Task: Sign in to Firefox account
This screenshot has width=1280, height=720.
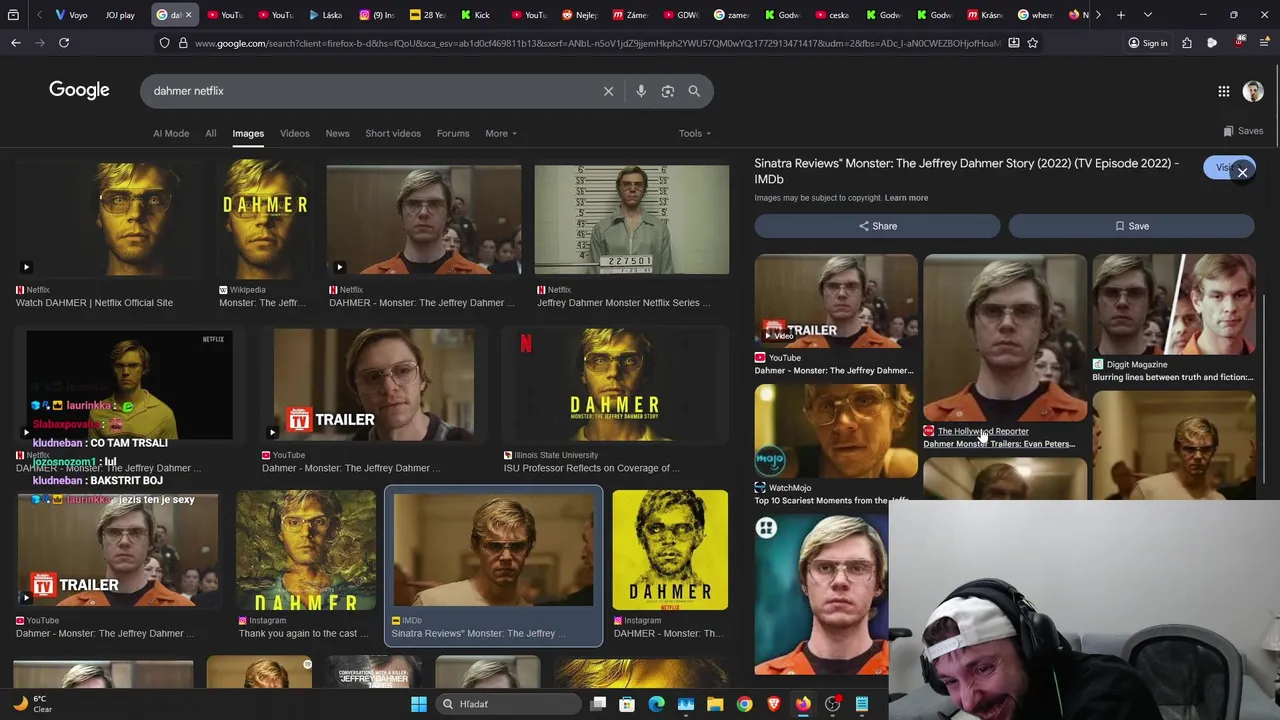Action: point(1147,43)
